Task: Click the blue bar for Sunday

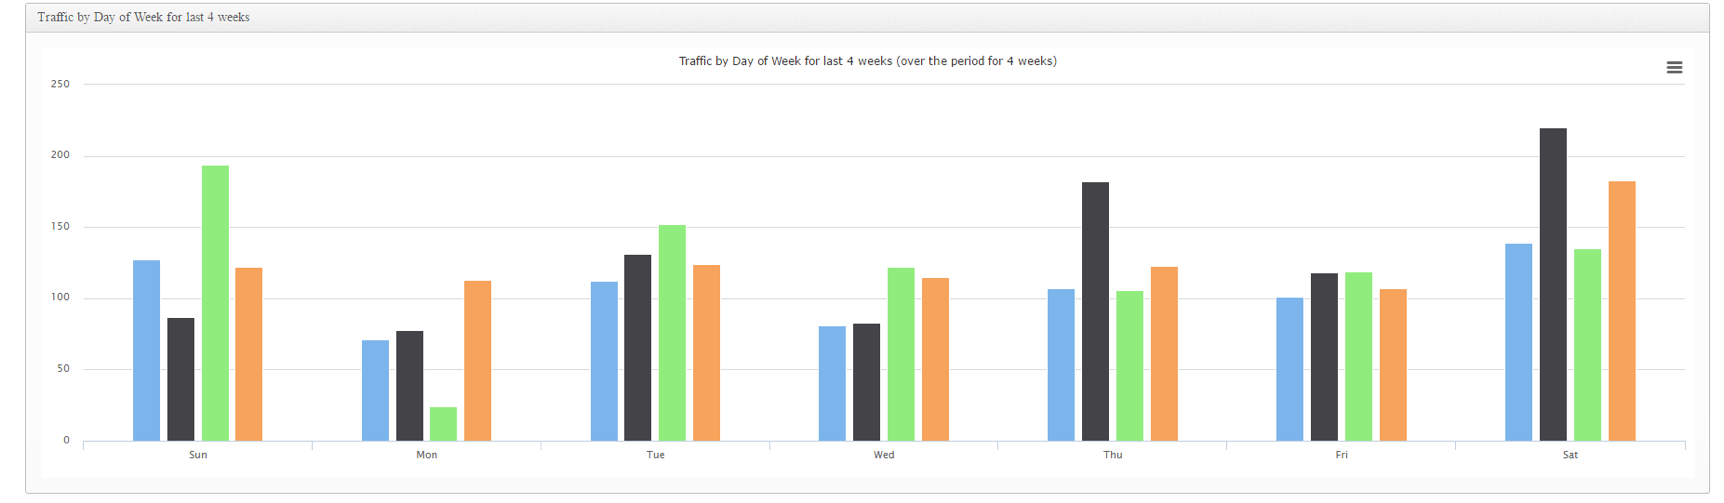Action: coord(146,351)
